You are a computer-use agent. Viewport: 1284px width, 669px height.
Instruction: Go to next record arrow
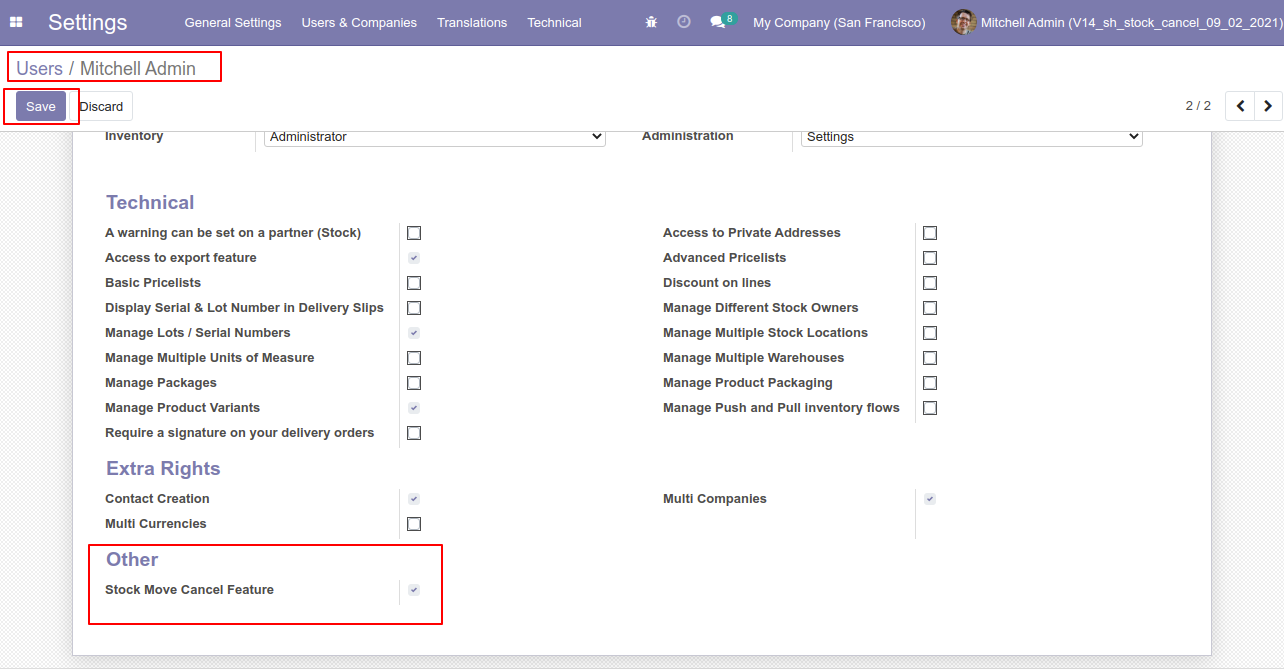coord(1269,106)
